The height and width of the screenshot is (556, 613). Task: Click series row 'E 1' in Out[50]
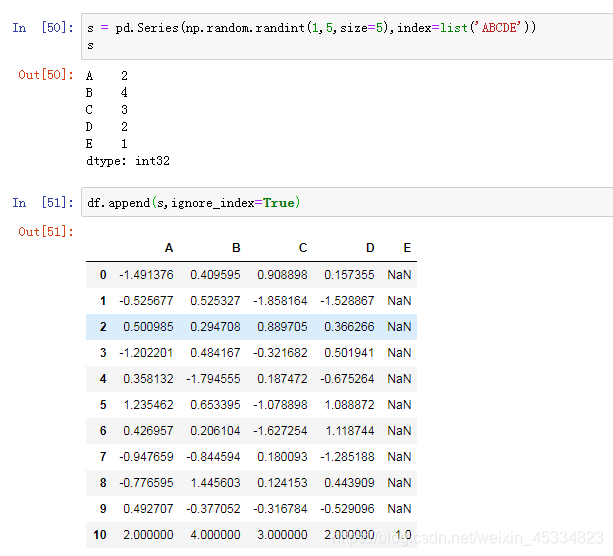coord(107,144)
